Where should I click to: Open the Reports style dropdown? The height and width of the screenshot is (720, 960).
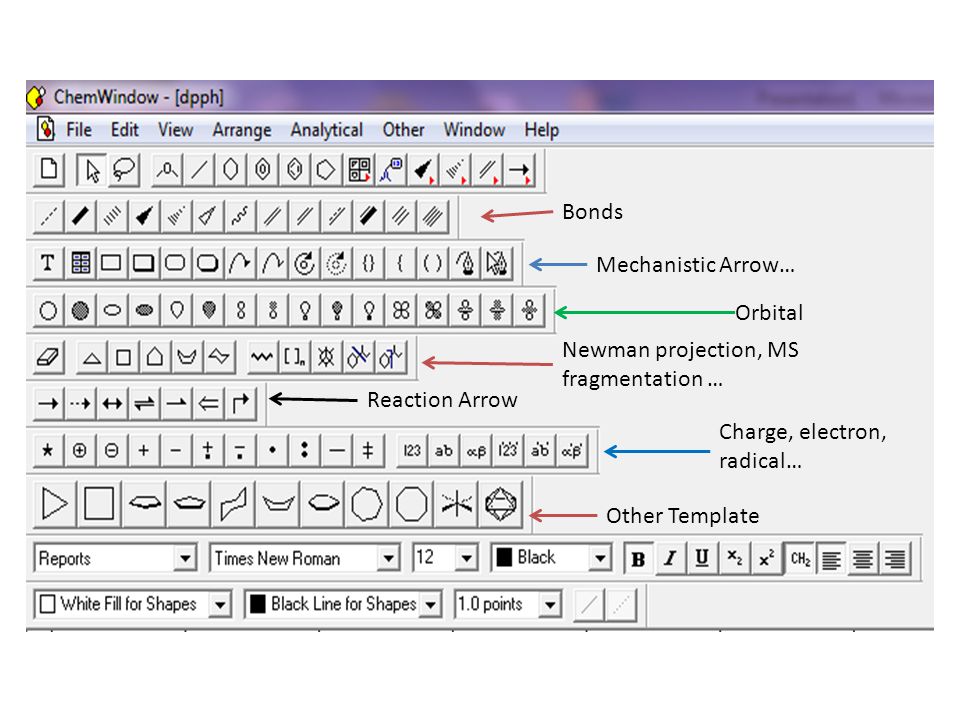pyautogui.click(x=184, y=558)
